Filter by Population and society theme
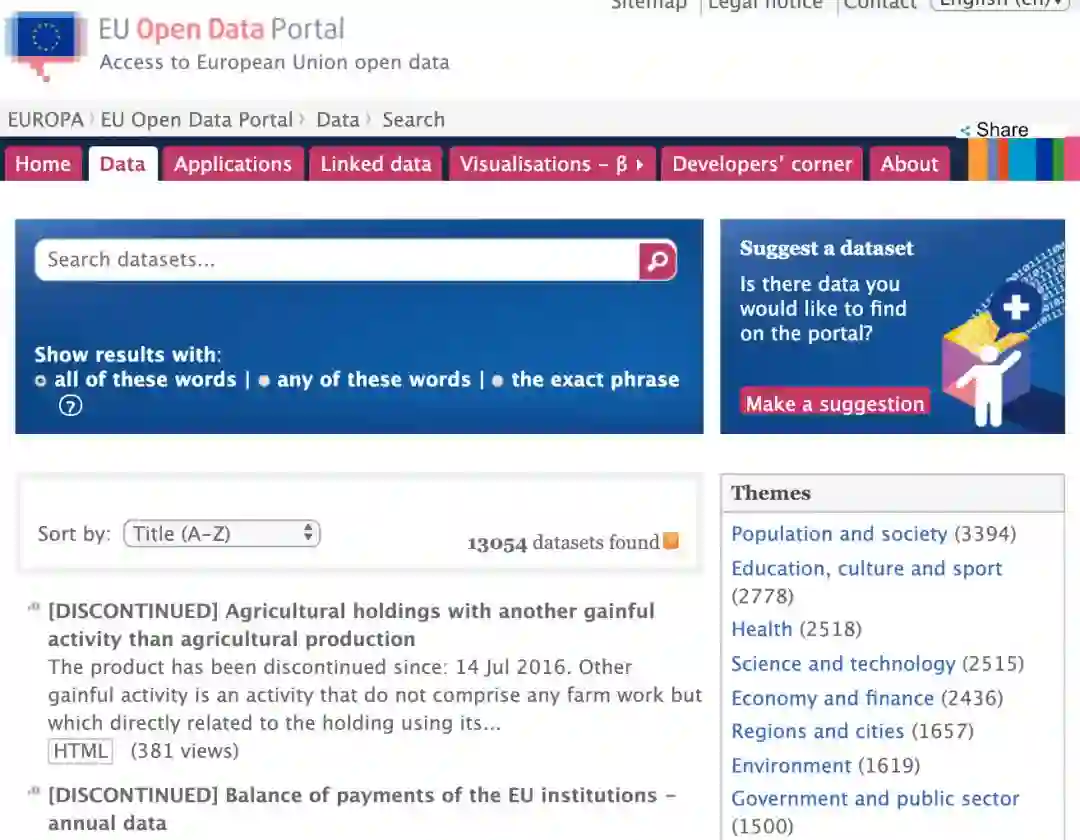 tap(839, 534)
